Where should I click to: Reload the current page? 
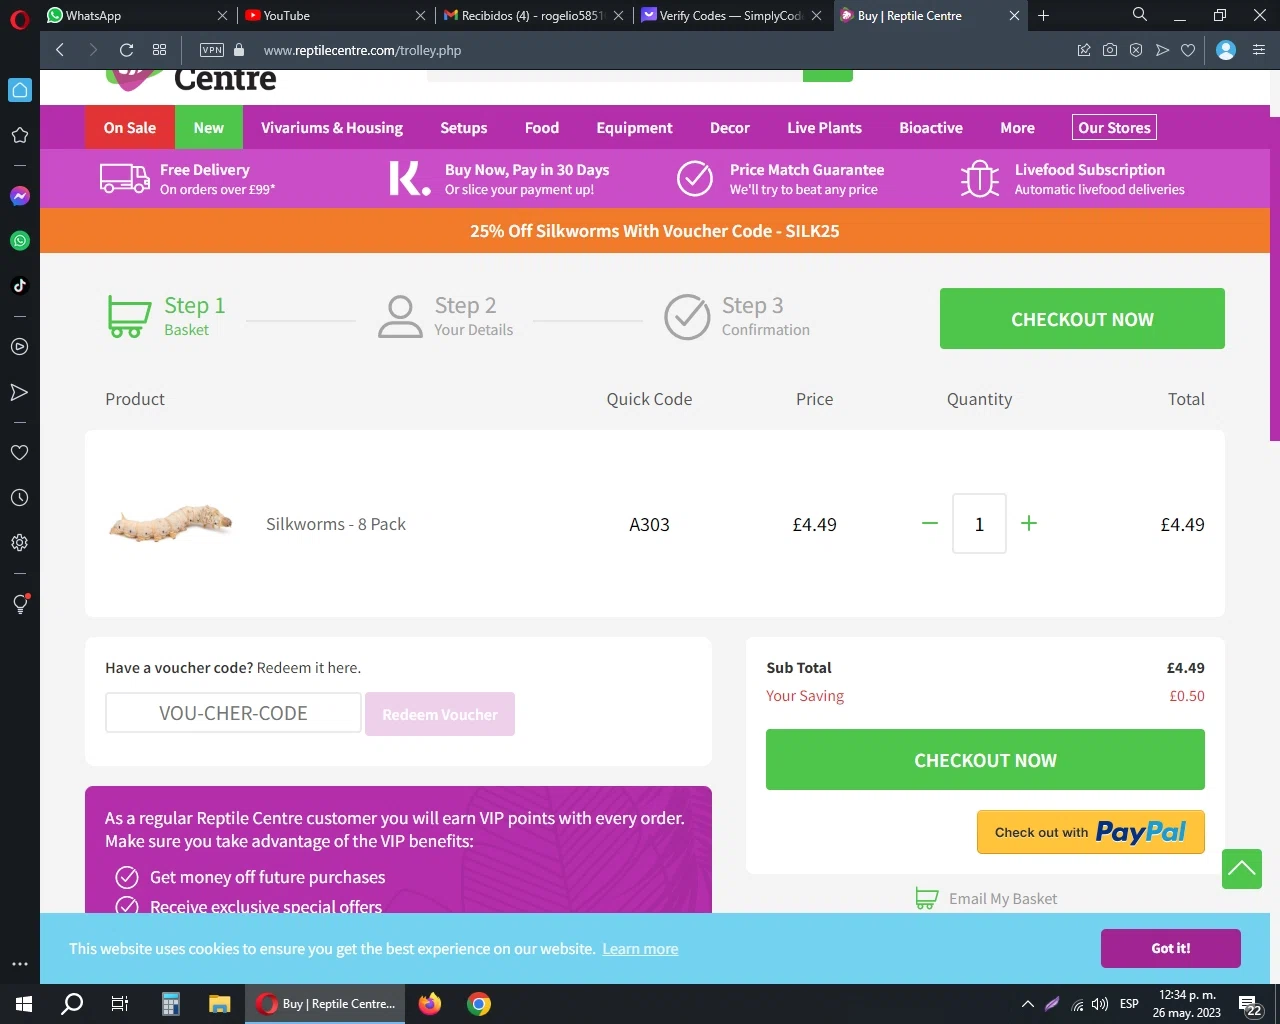click(x=126, y=50)
